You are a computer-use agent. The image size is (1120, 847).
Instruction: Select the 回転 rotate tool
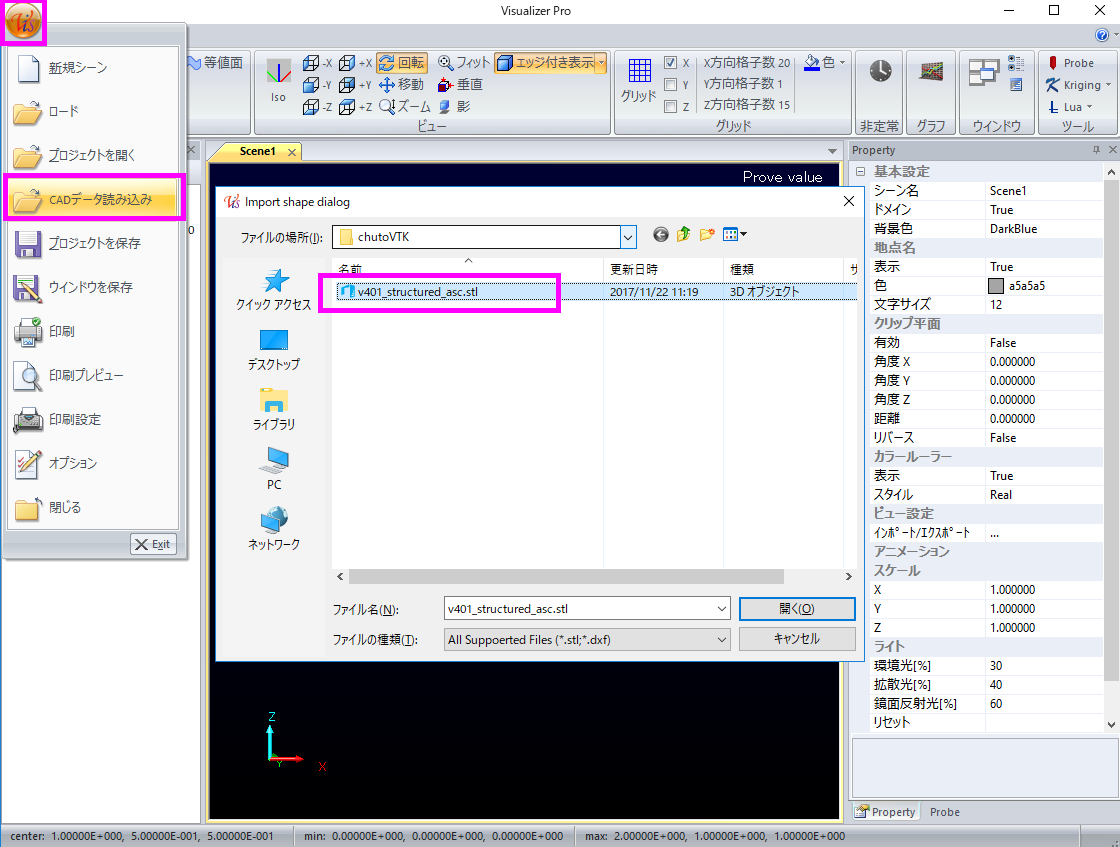[401, 63]
